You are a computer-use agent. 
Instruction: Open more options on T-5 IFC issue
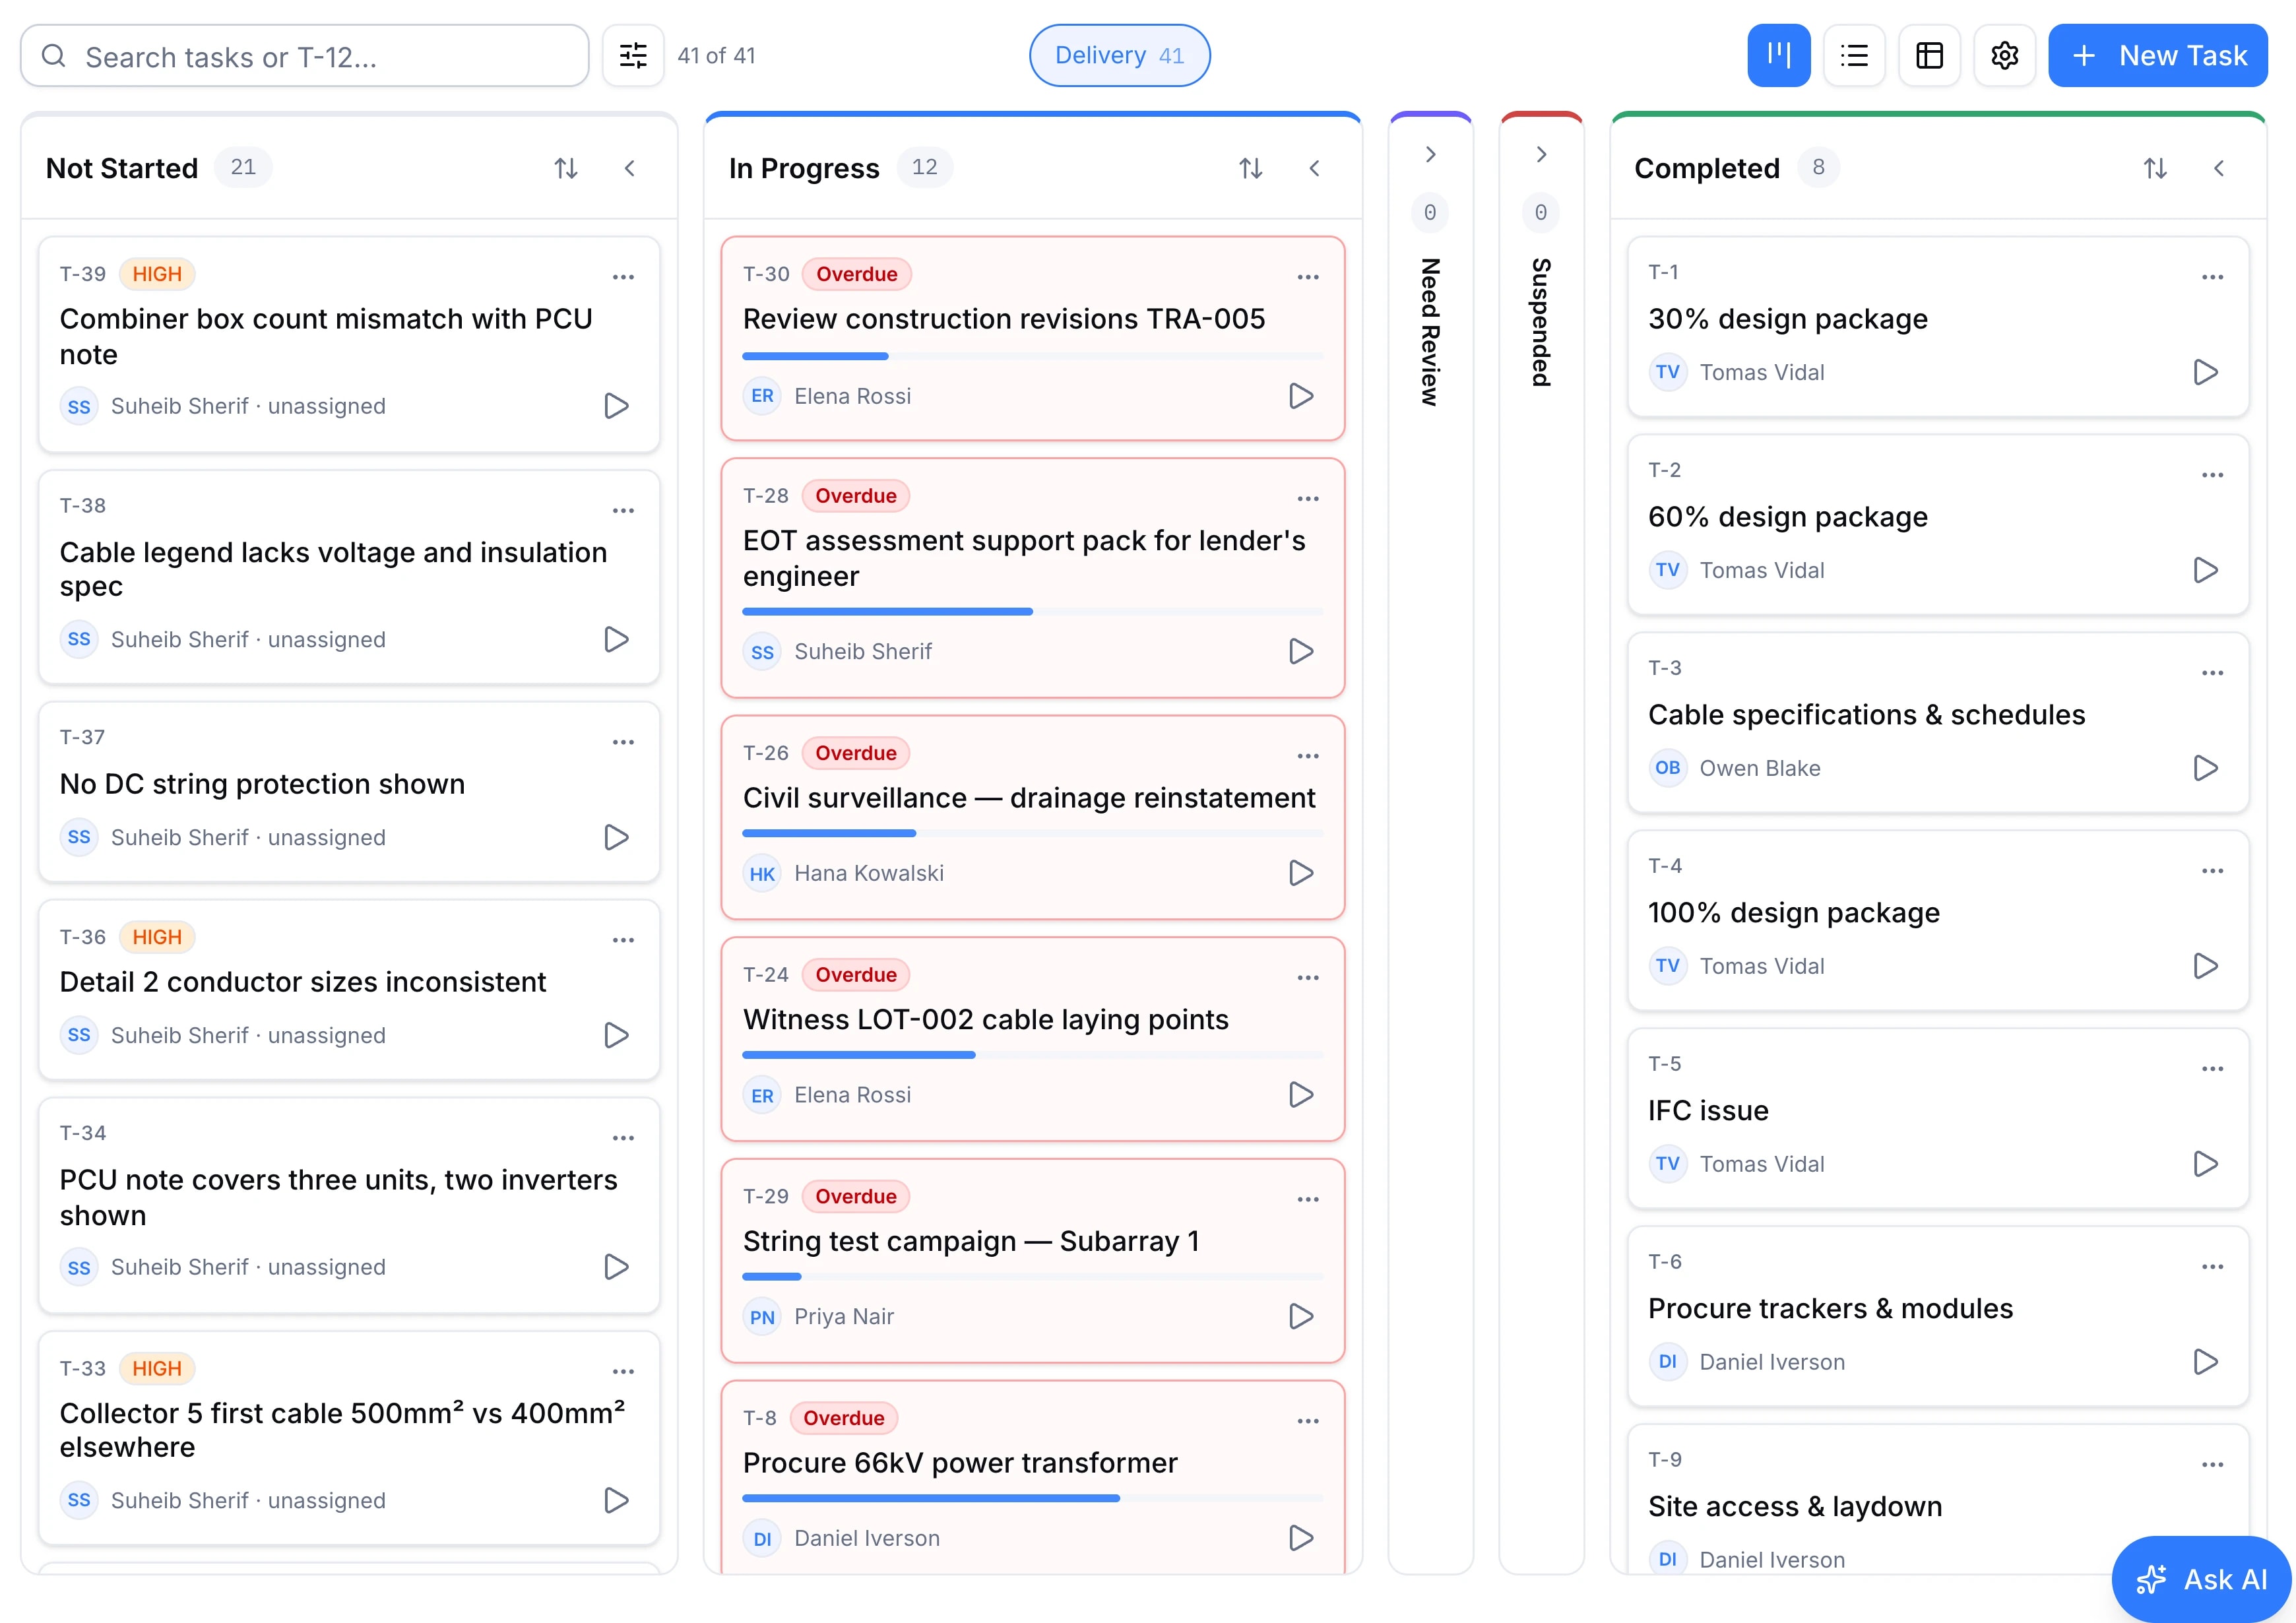tap(2213, 1069)
